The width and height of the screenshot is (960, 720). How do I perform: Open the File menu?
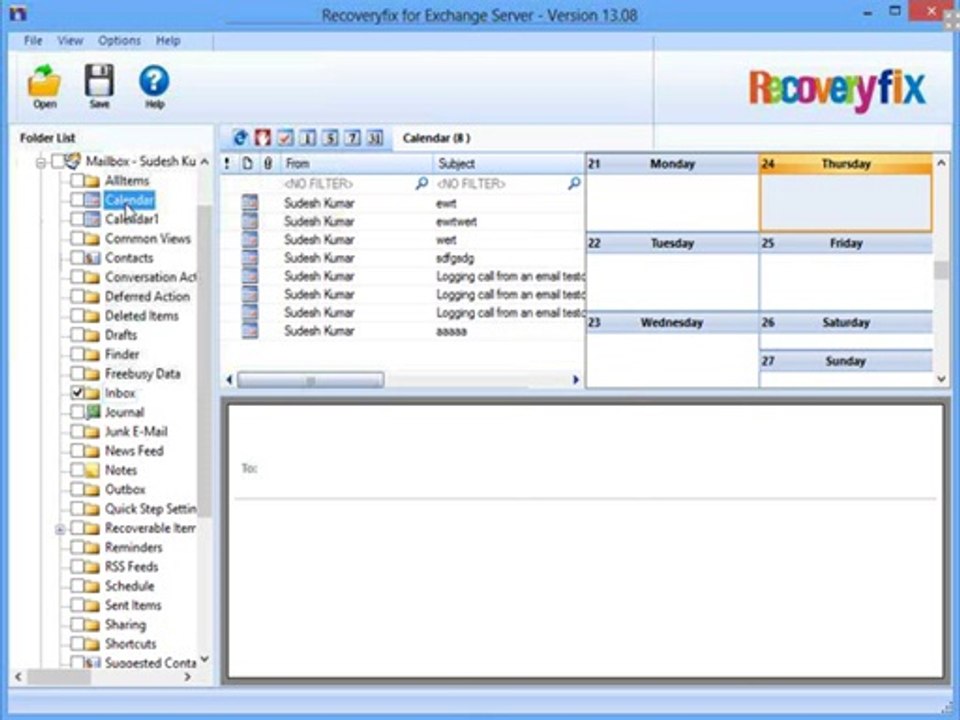33,40
